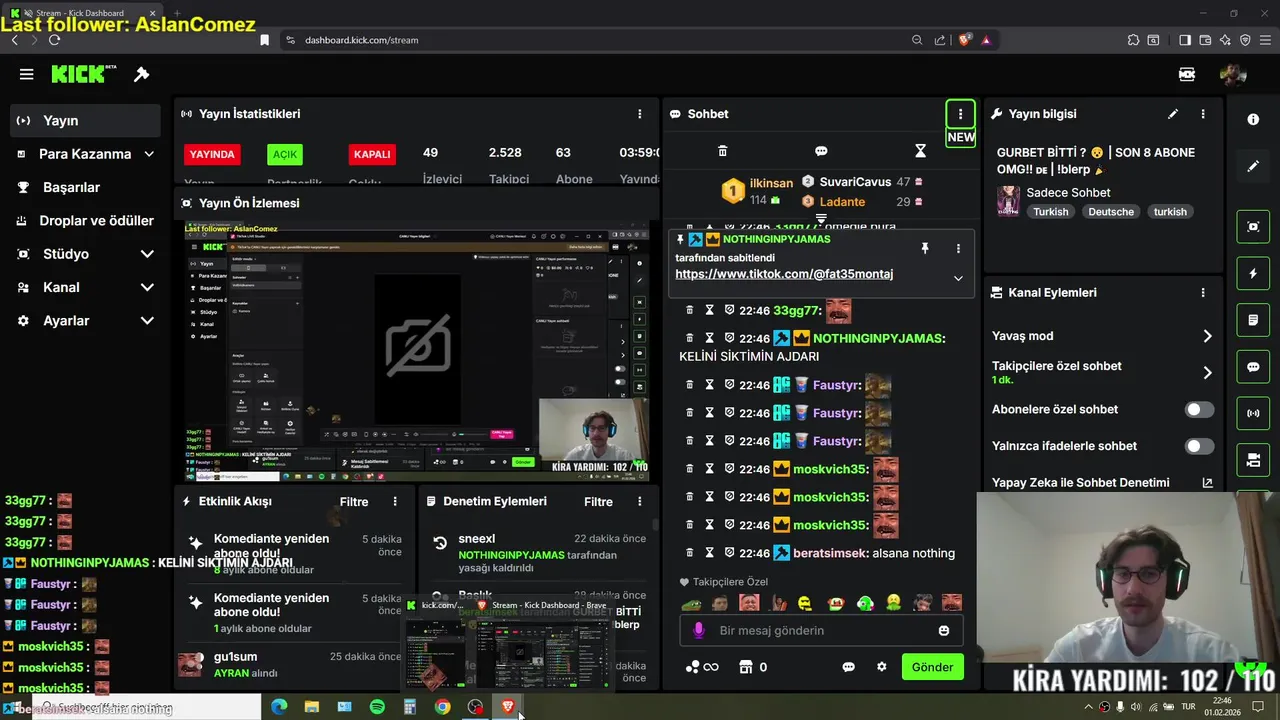Open Takipçilere özel sohbet settings arrow
1280x720 pixels.
(1207, 373)
